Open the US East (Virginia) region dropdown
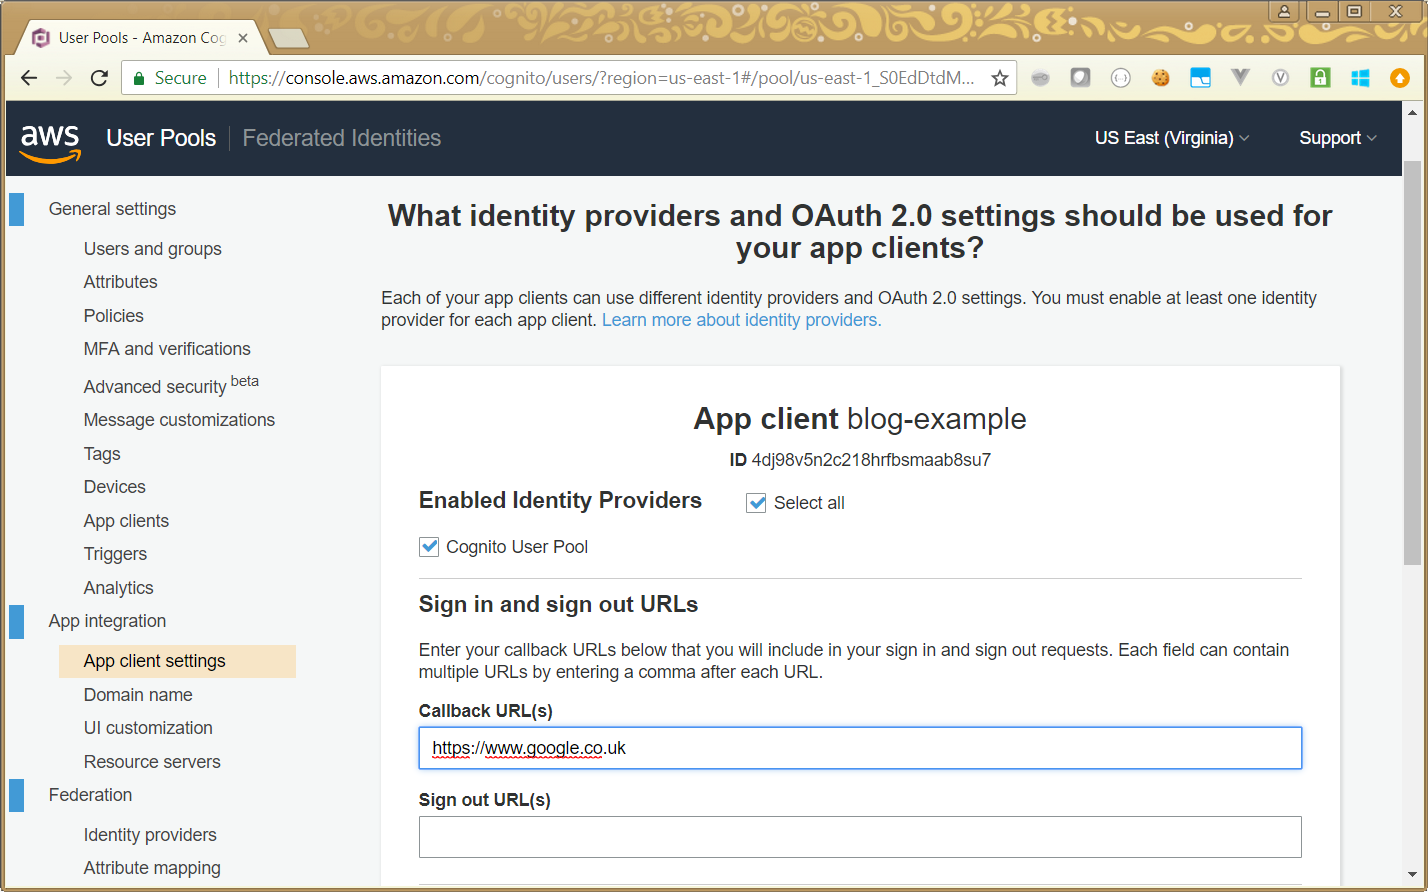 1171,138
